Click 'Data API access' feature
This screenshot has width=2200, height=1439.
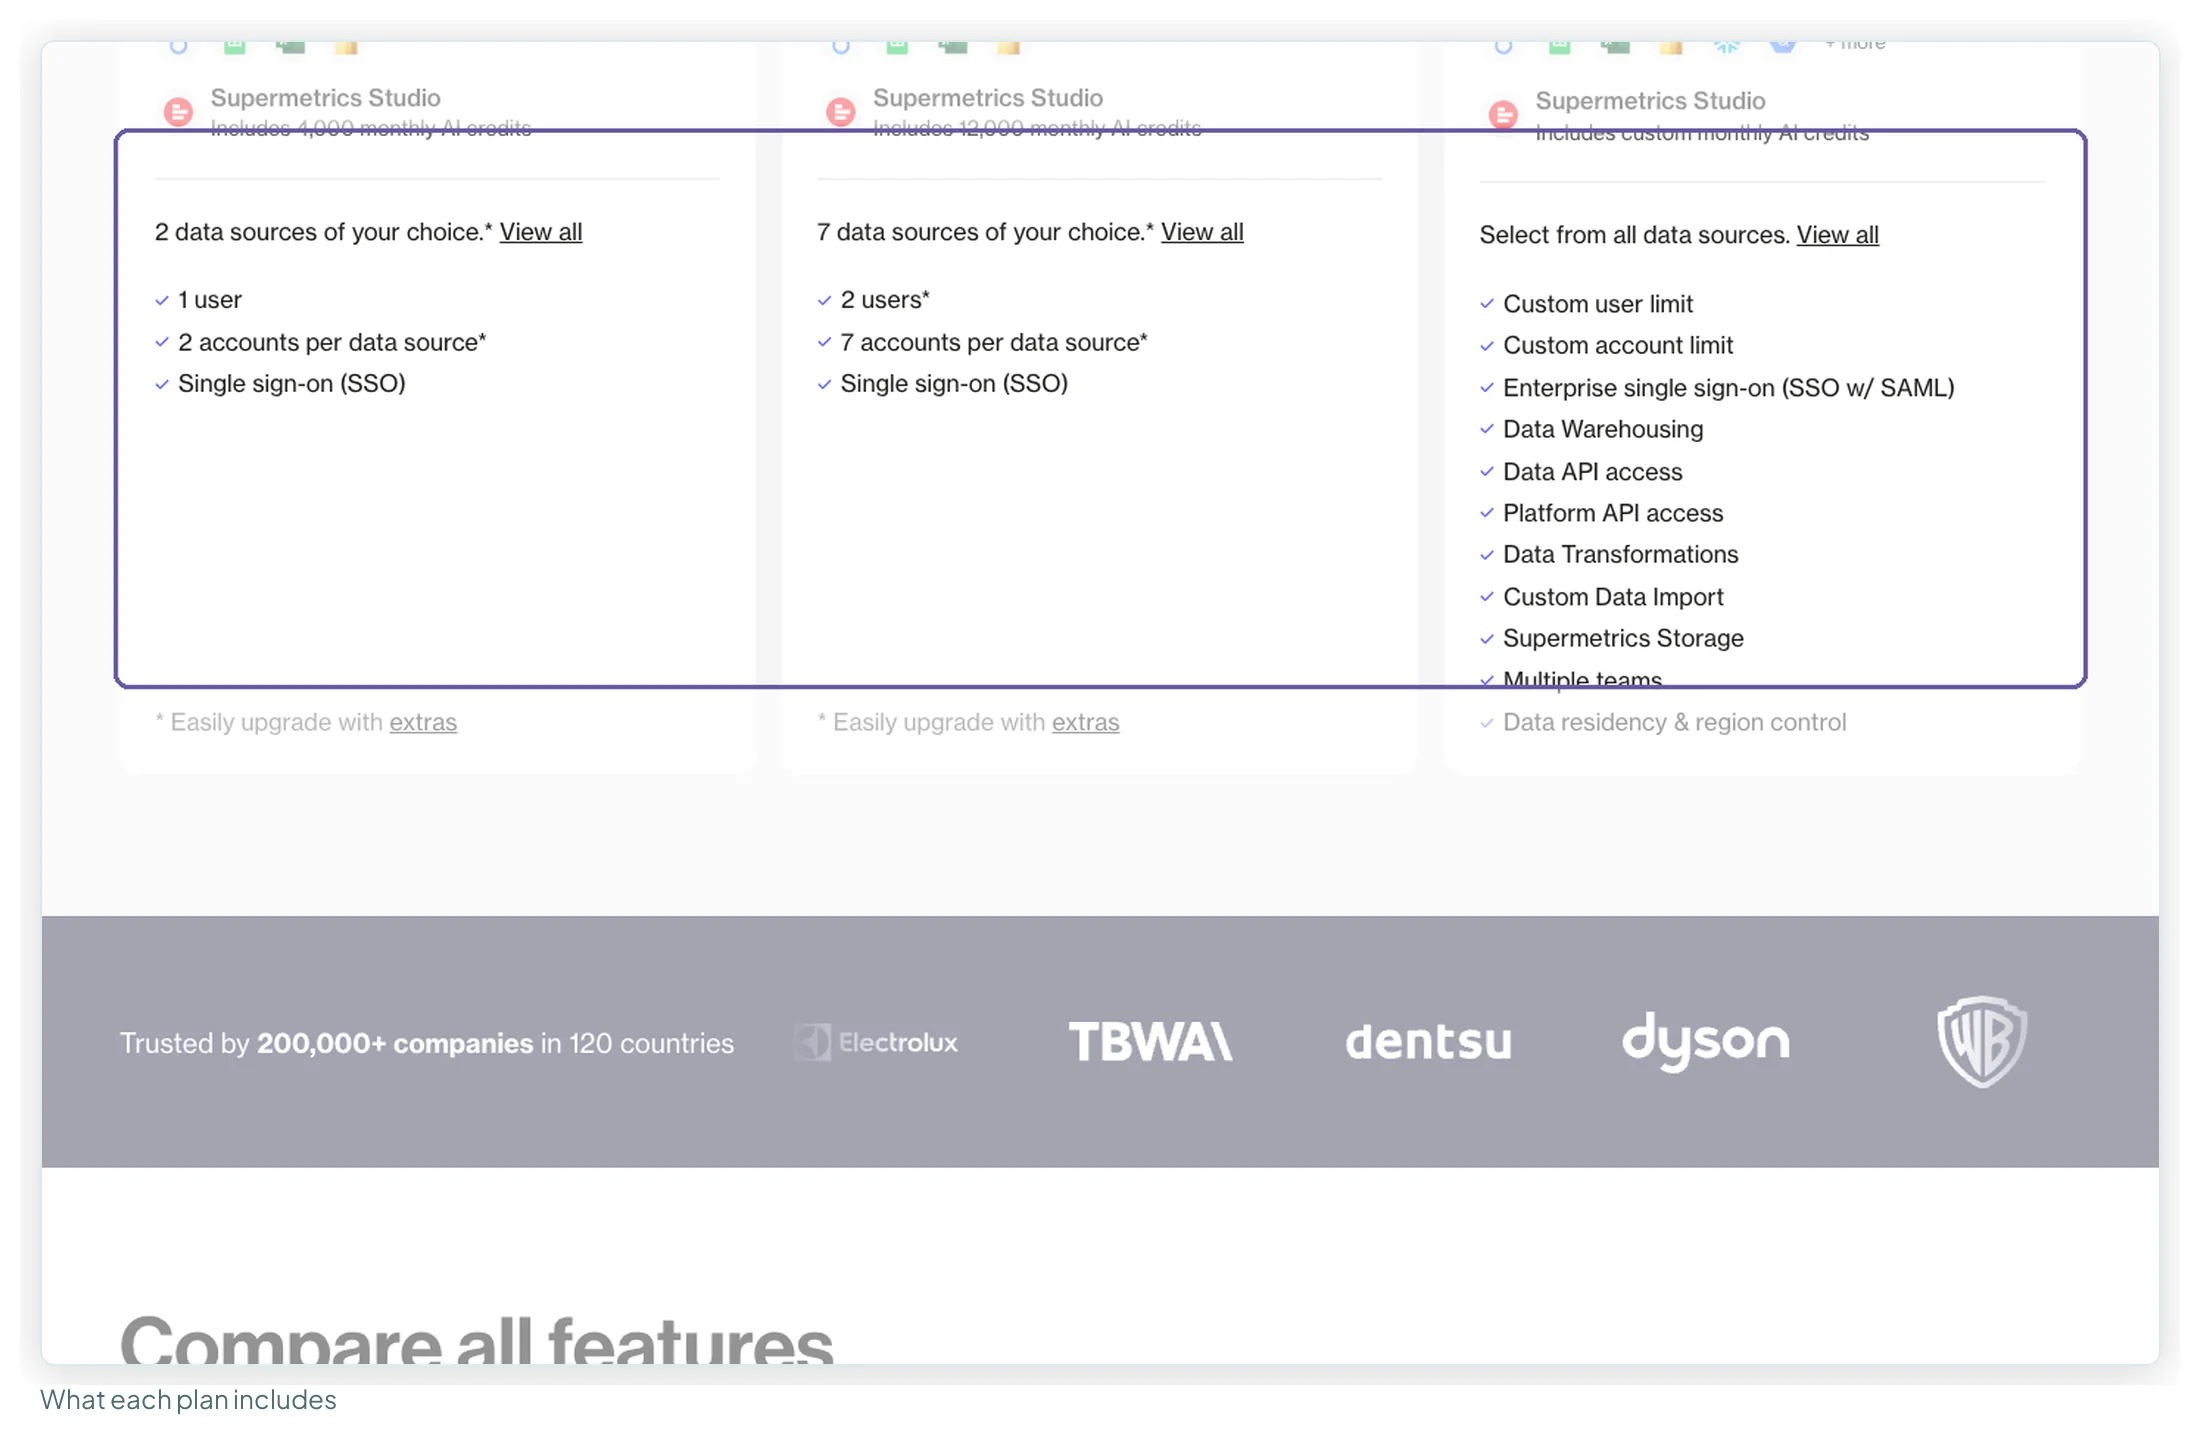pos(1592,472)
